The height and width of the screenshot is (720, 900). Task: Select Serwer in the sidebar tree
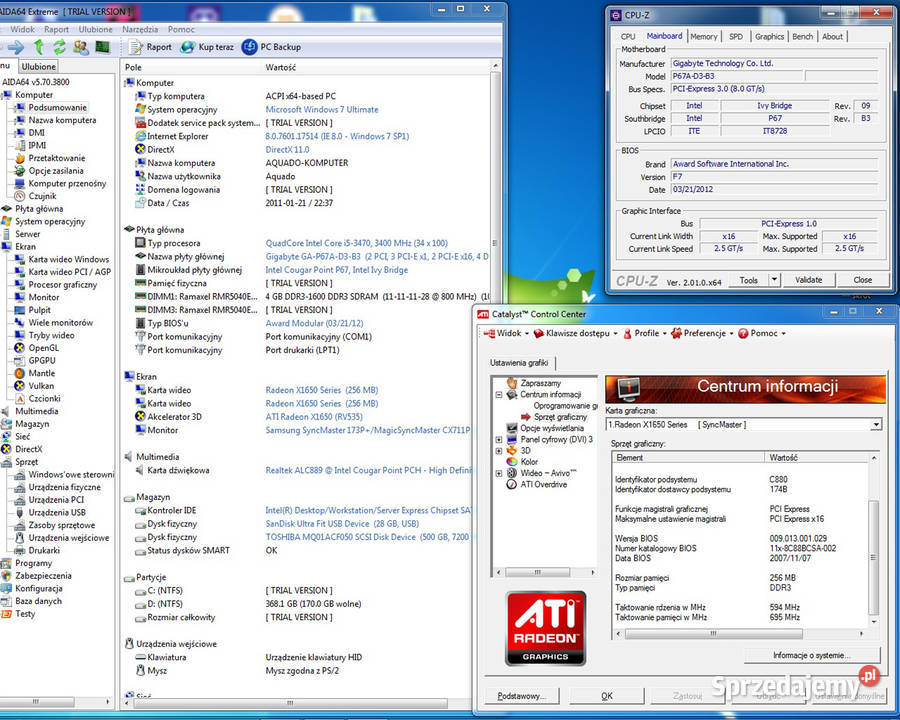[28, 234]
